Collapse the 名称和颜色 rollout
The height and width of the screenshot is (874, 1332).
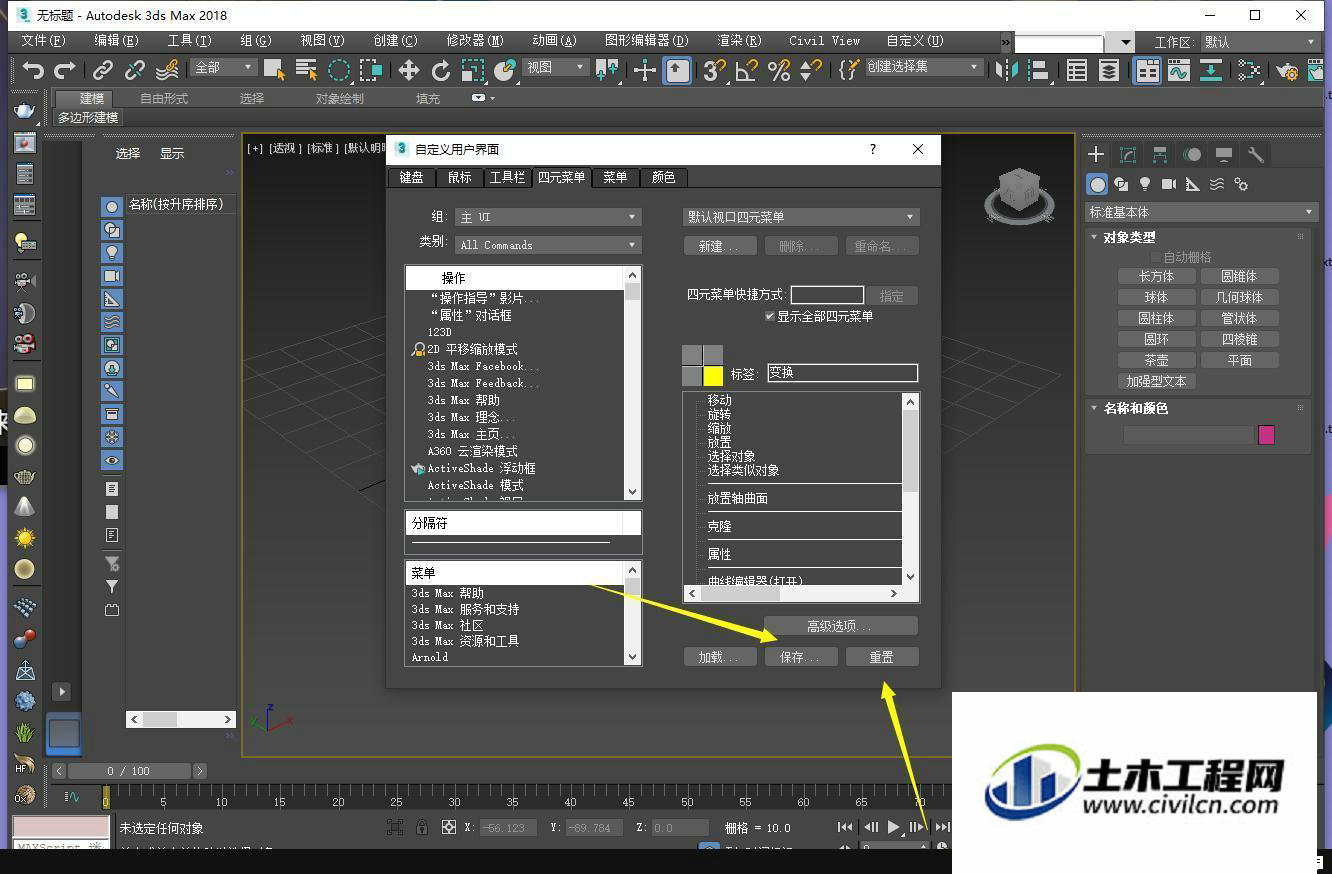click(1135, 408)
